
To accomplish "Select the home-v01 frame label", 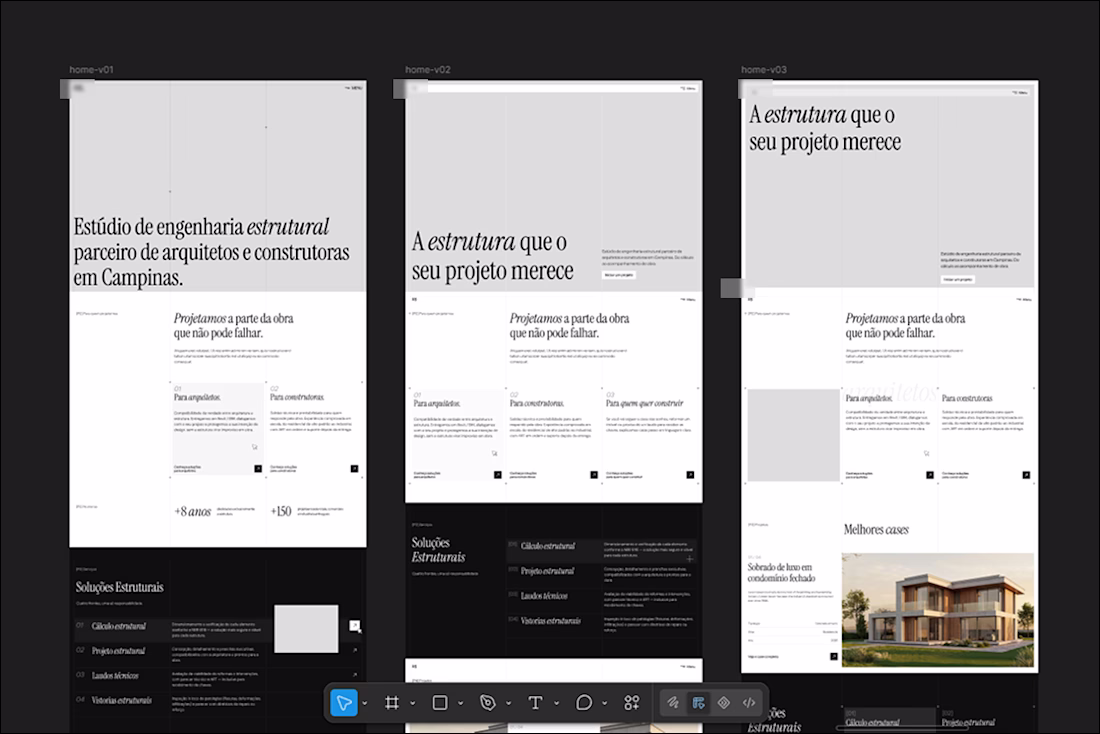I will [91, 69].
